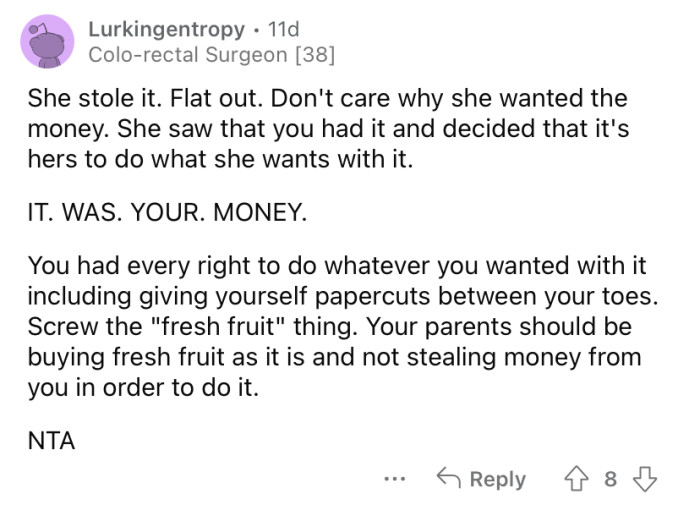Click the reply arrow icon
The width and height of the screenshot is (700, 505).
tap(447, 479)
